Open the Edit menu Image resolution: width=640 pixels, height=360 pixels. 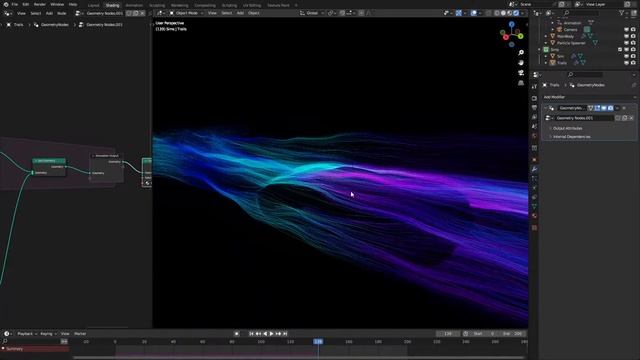pyautogui.click(x=26, y=4)
